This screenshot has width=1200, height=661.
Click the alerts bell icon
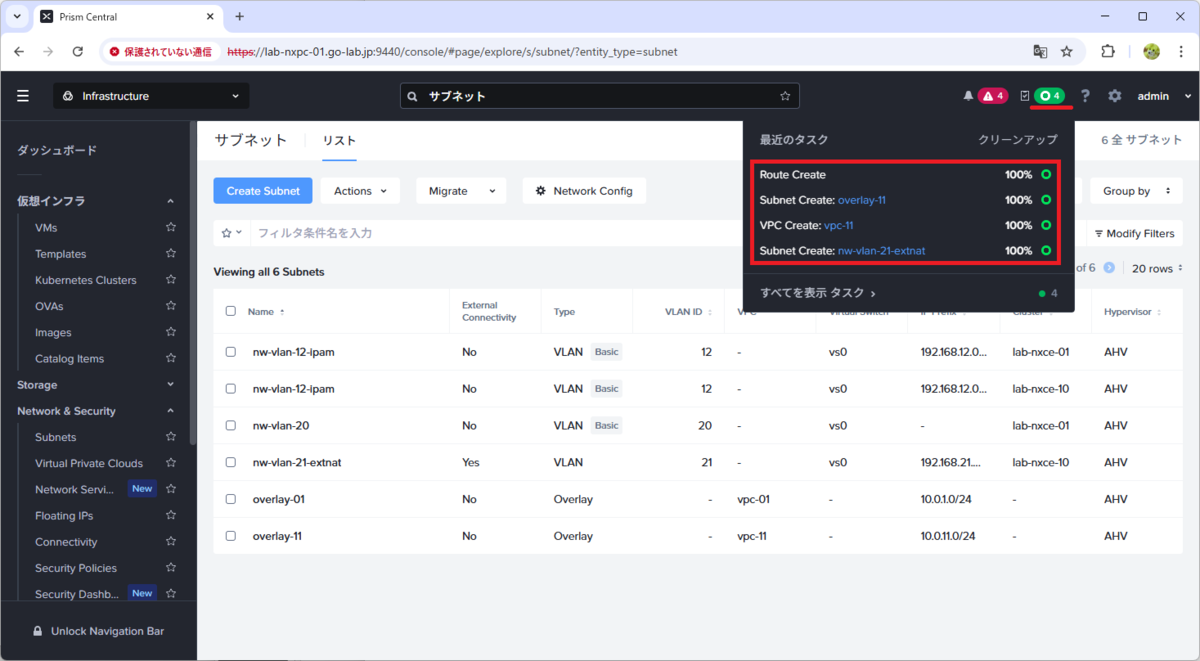click(968, 96)
